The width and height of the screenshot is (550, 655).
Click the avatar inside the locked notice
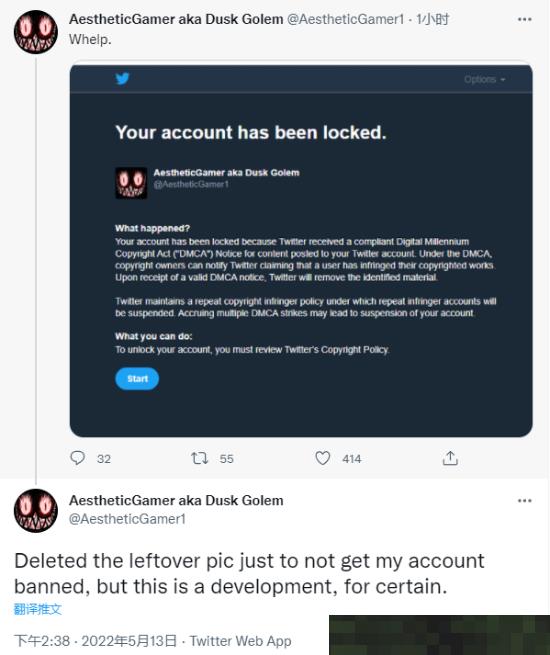click(131, 183)
